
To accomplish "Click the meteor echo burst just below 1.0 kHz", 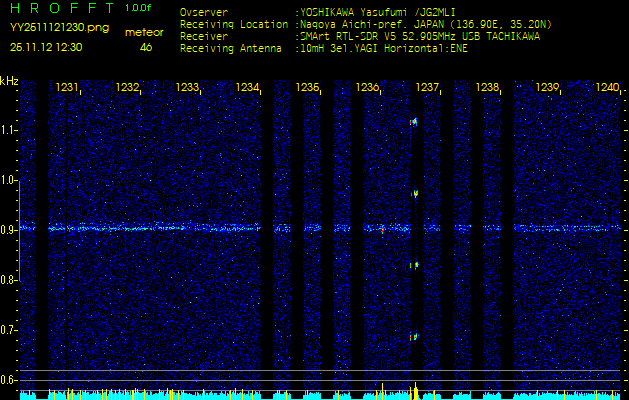I will click(415, 194).
